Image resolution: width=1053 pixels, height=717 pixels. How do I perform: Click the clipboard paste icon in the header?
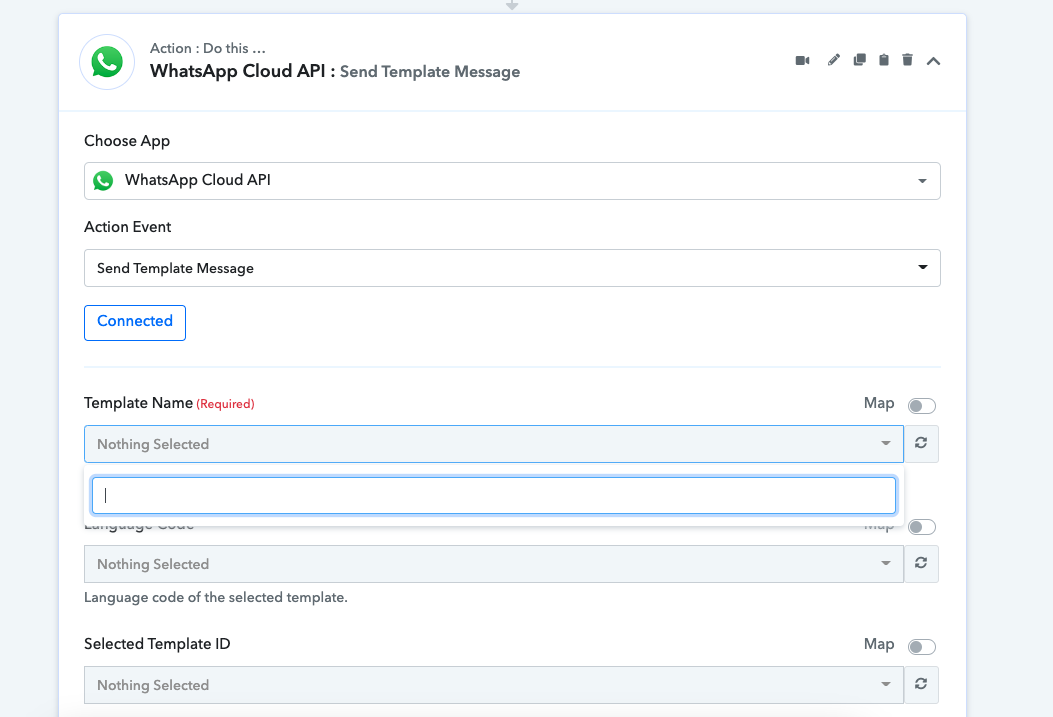pyautogui.click(x=884, y=60)
